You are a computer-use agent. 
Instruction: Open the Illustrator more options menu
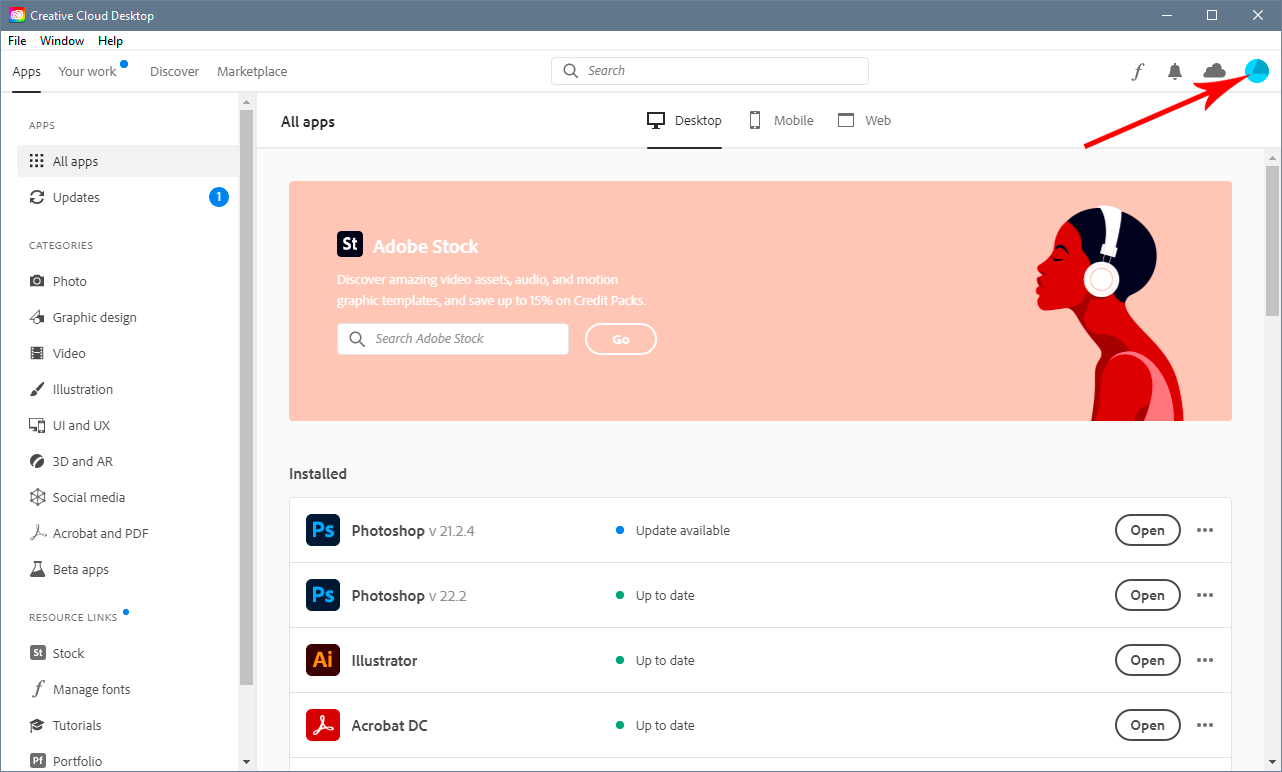coord(1204,660)
